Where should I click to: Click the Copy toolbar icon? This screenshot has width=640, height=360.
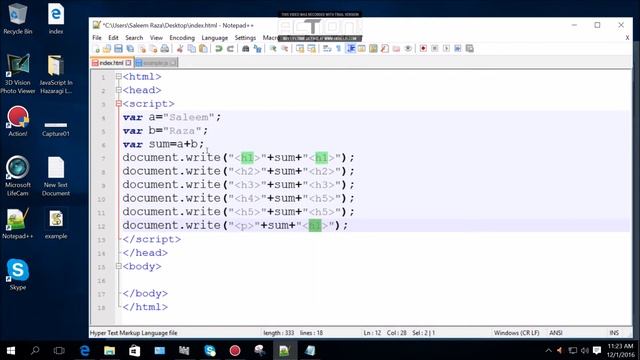pyautogui.click(x=191, y=49)
